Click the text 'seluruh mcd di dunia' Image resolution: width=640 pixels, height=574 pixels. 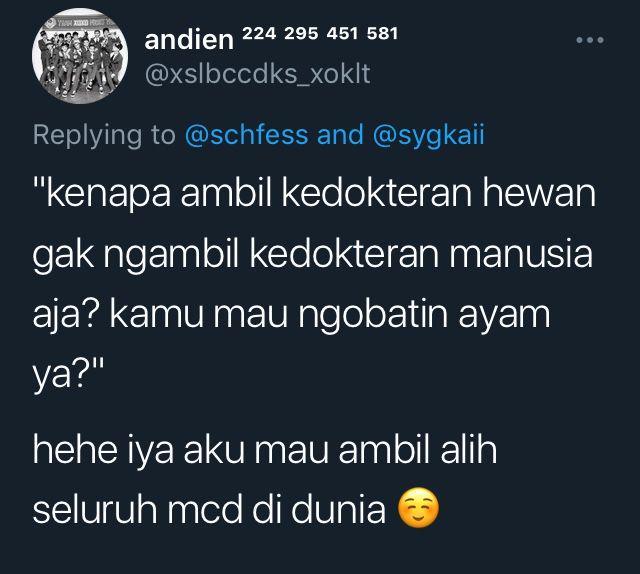209,509
